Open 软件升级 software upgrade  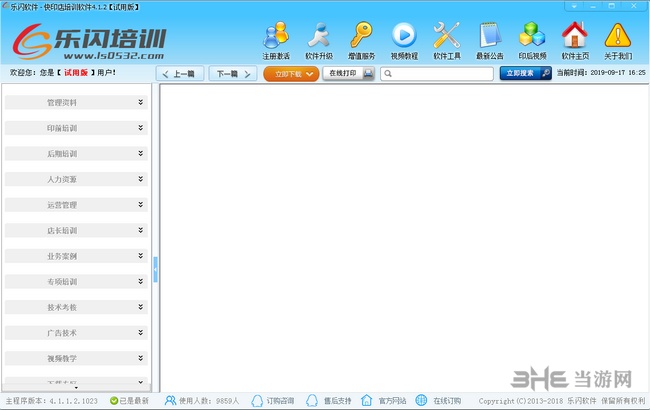click(318, 39)
